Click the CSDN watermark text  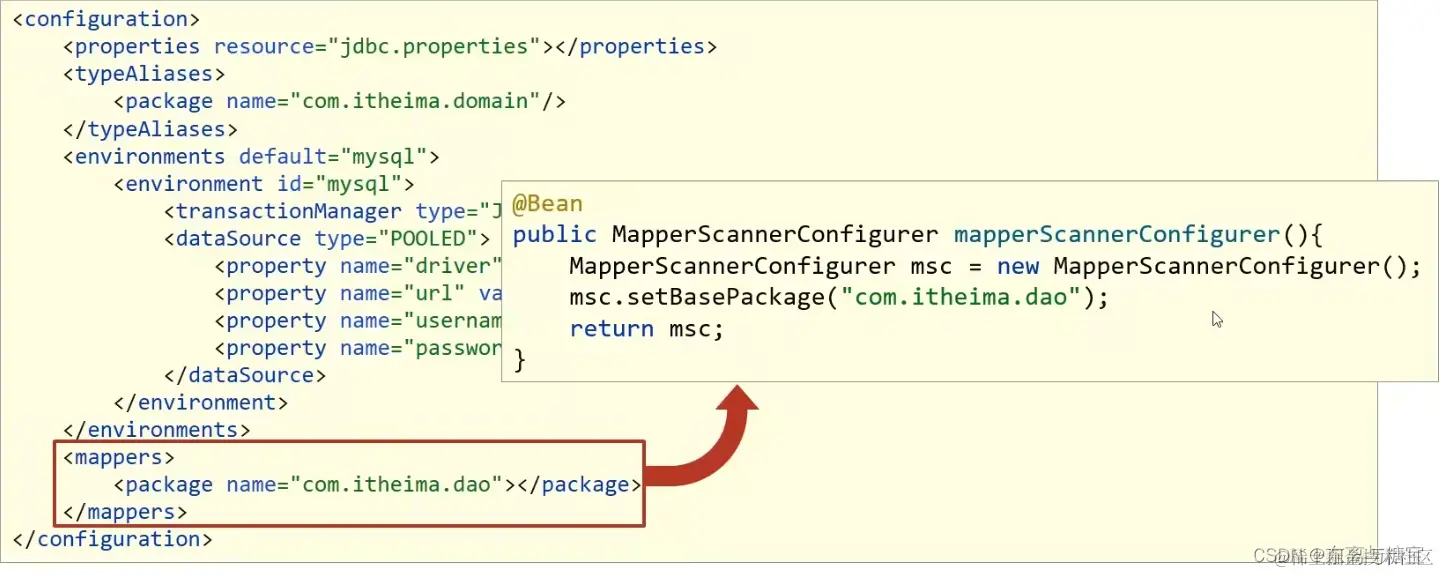tap(1342, 555)
